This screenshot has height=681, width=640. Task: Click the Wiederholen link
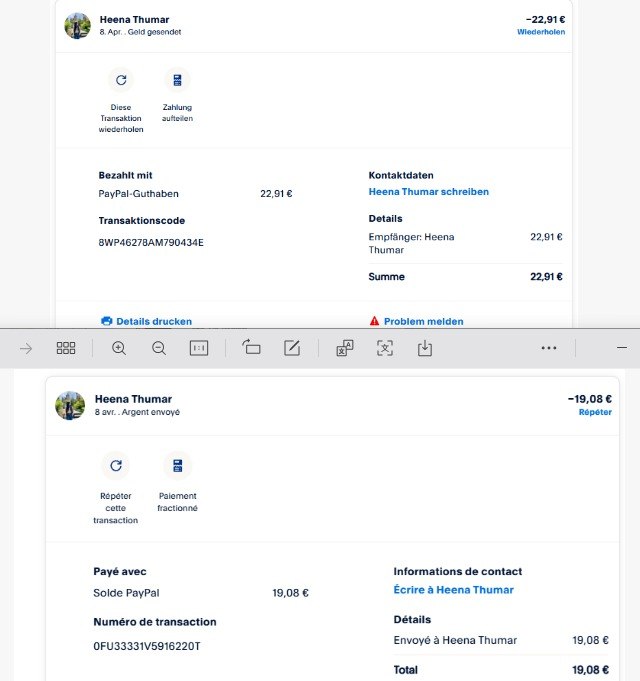pos(540,32)
